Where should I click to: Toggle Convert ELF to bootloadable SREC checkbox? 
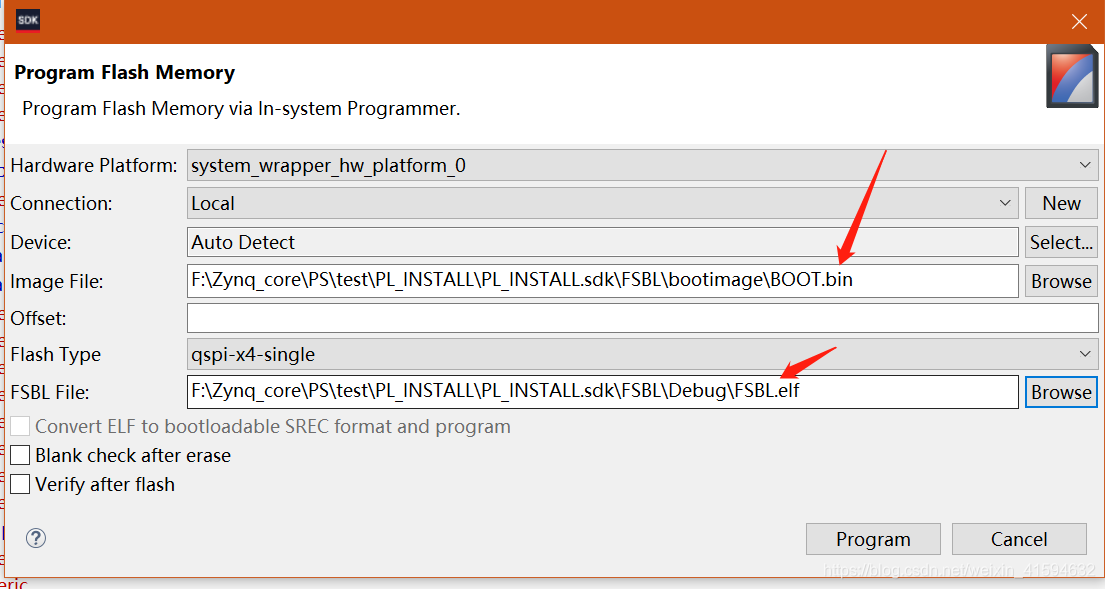(x=20, y=426)
